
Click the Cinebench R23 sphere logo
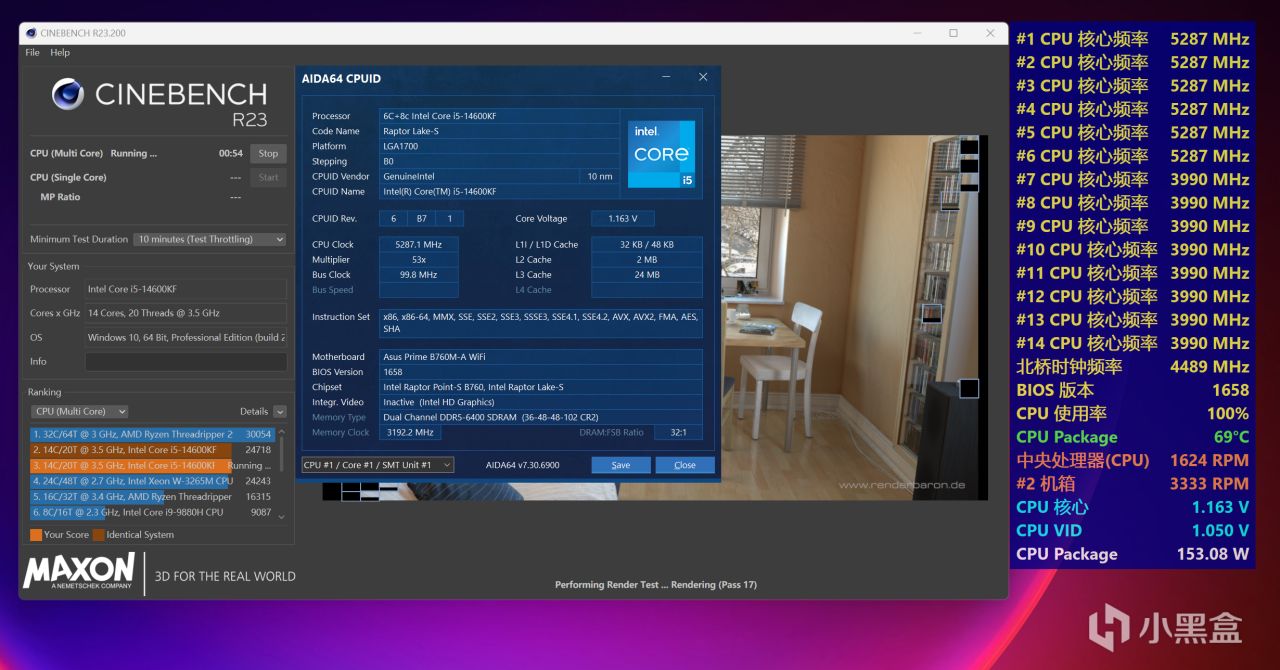68,94
